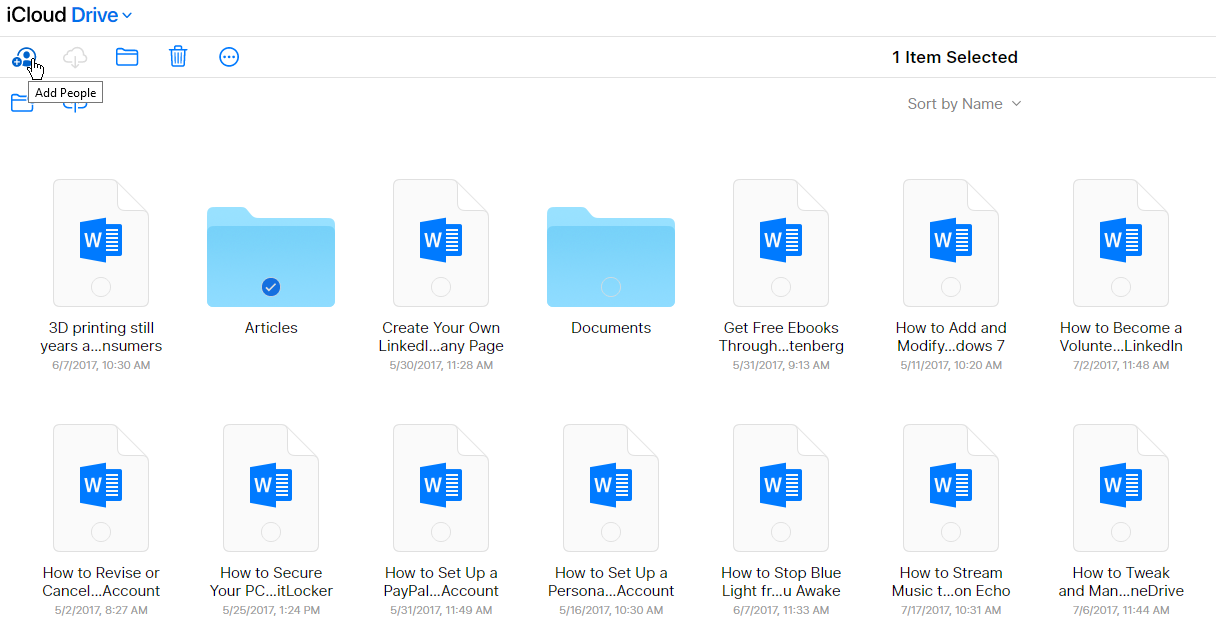Click the file name 'How to Tweak and Man...neDrive'
Viewport: 1216px width, 629px height.
[x=1121, y=582]
